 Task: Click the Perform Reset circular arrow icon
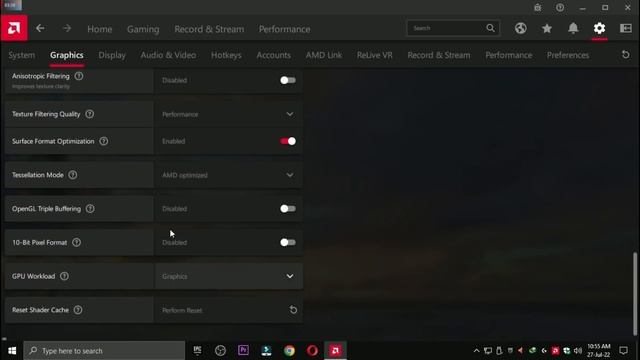click(x=293, y=310)
